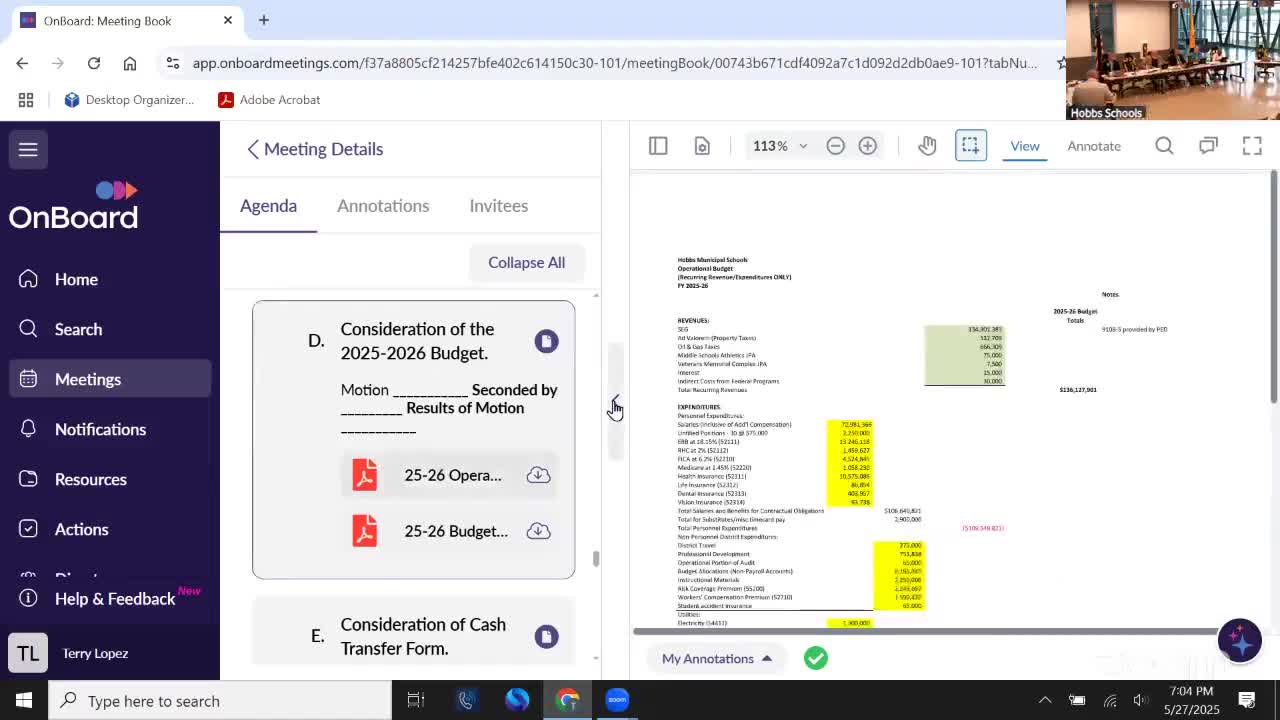Image resolution: width=1280 pixels, height=720 pixels.
Task: Select the Pan hand tool
Action: click(x=927, y=146)
